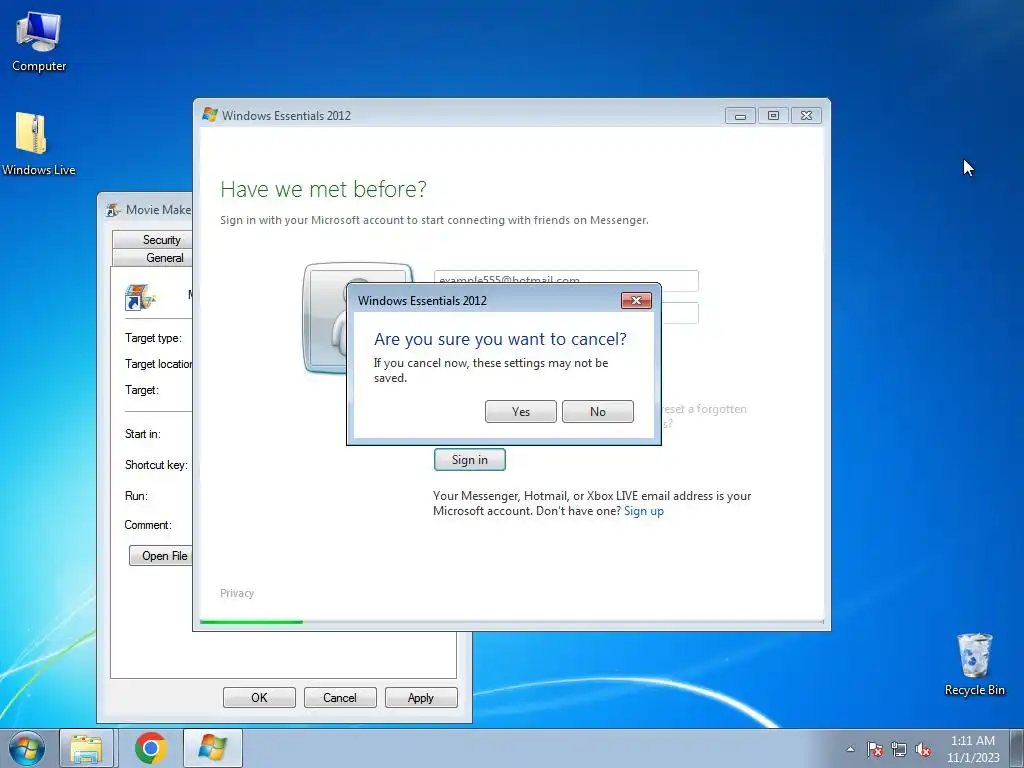This screenshot has height=768, width=1024.
Task: Open the Privacy link
Action: tap(237, 593)
